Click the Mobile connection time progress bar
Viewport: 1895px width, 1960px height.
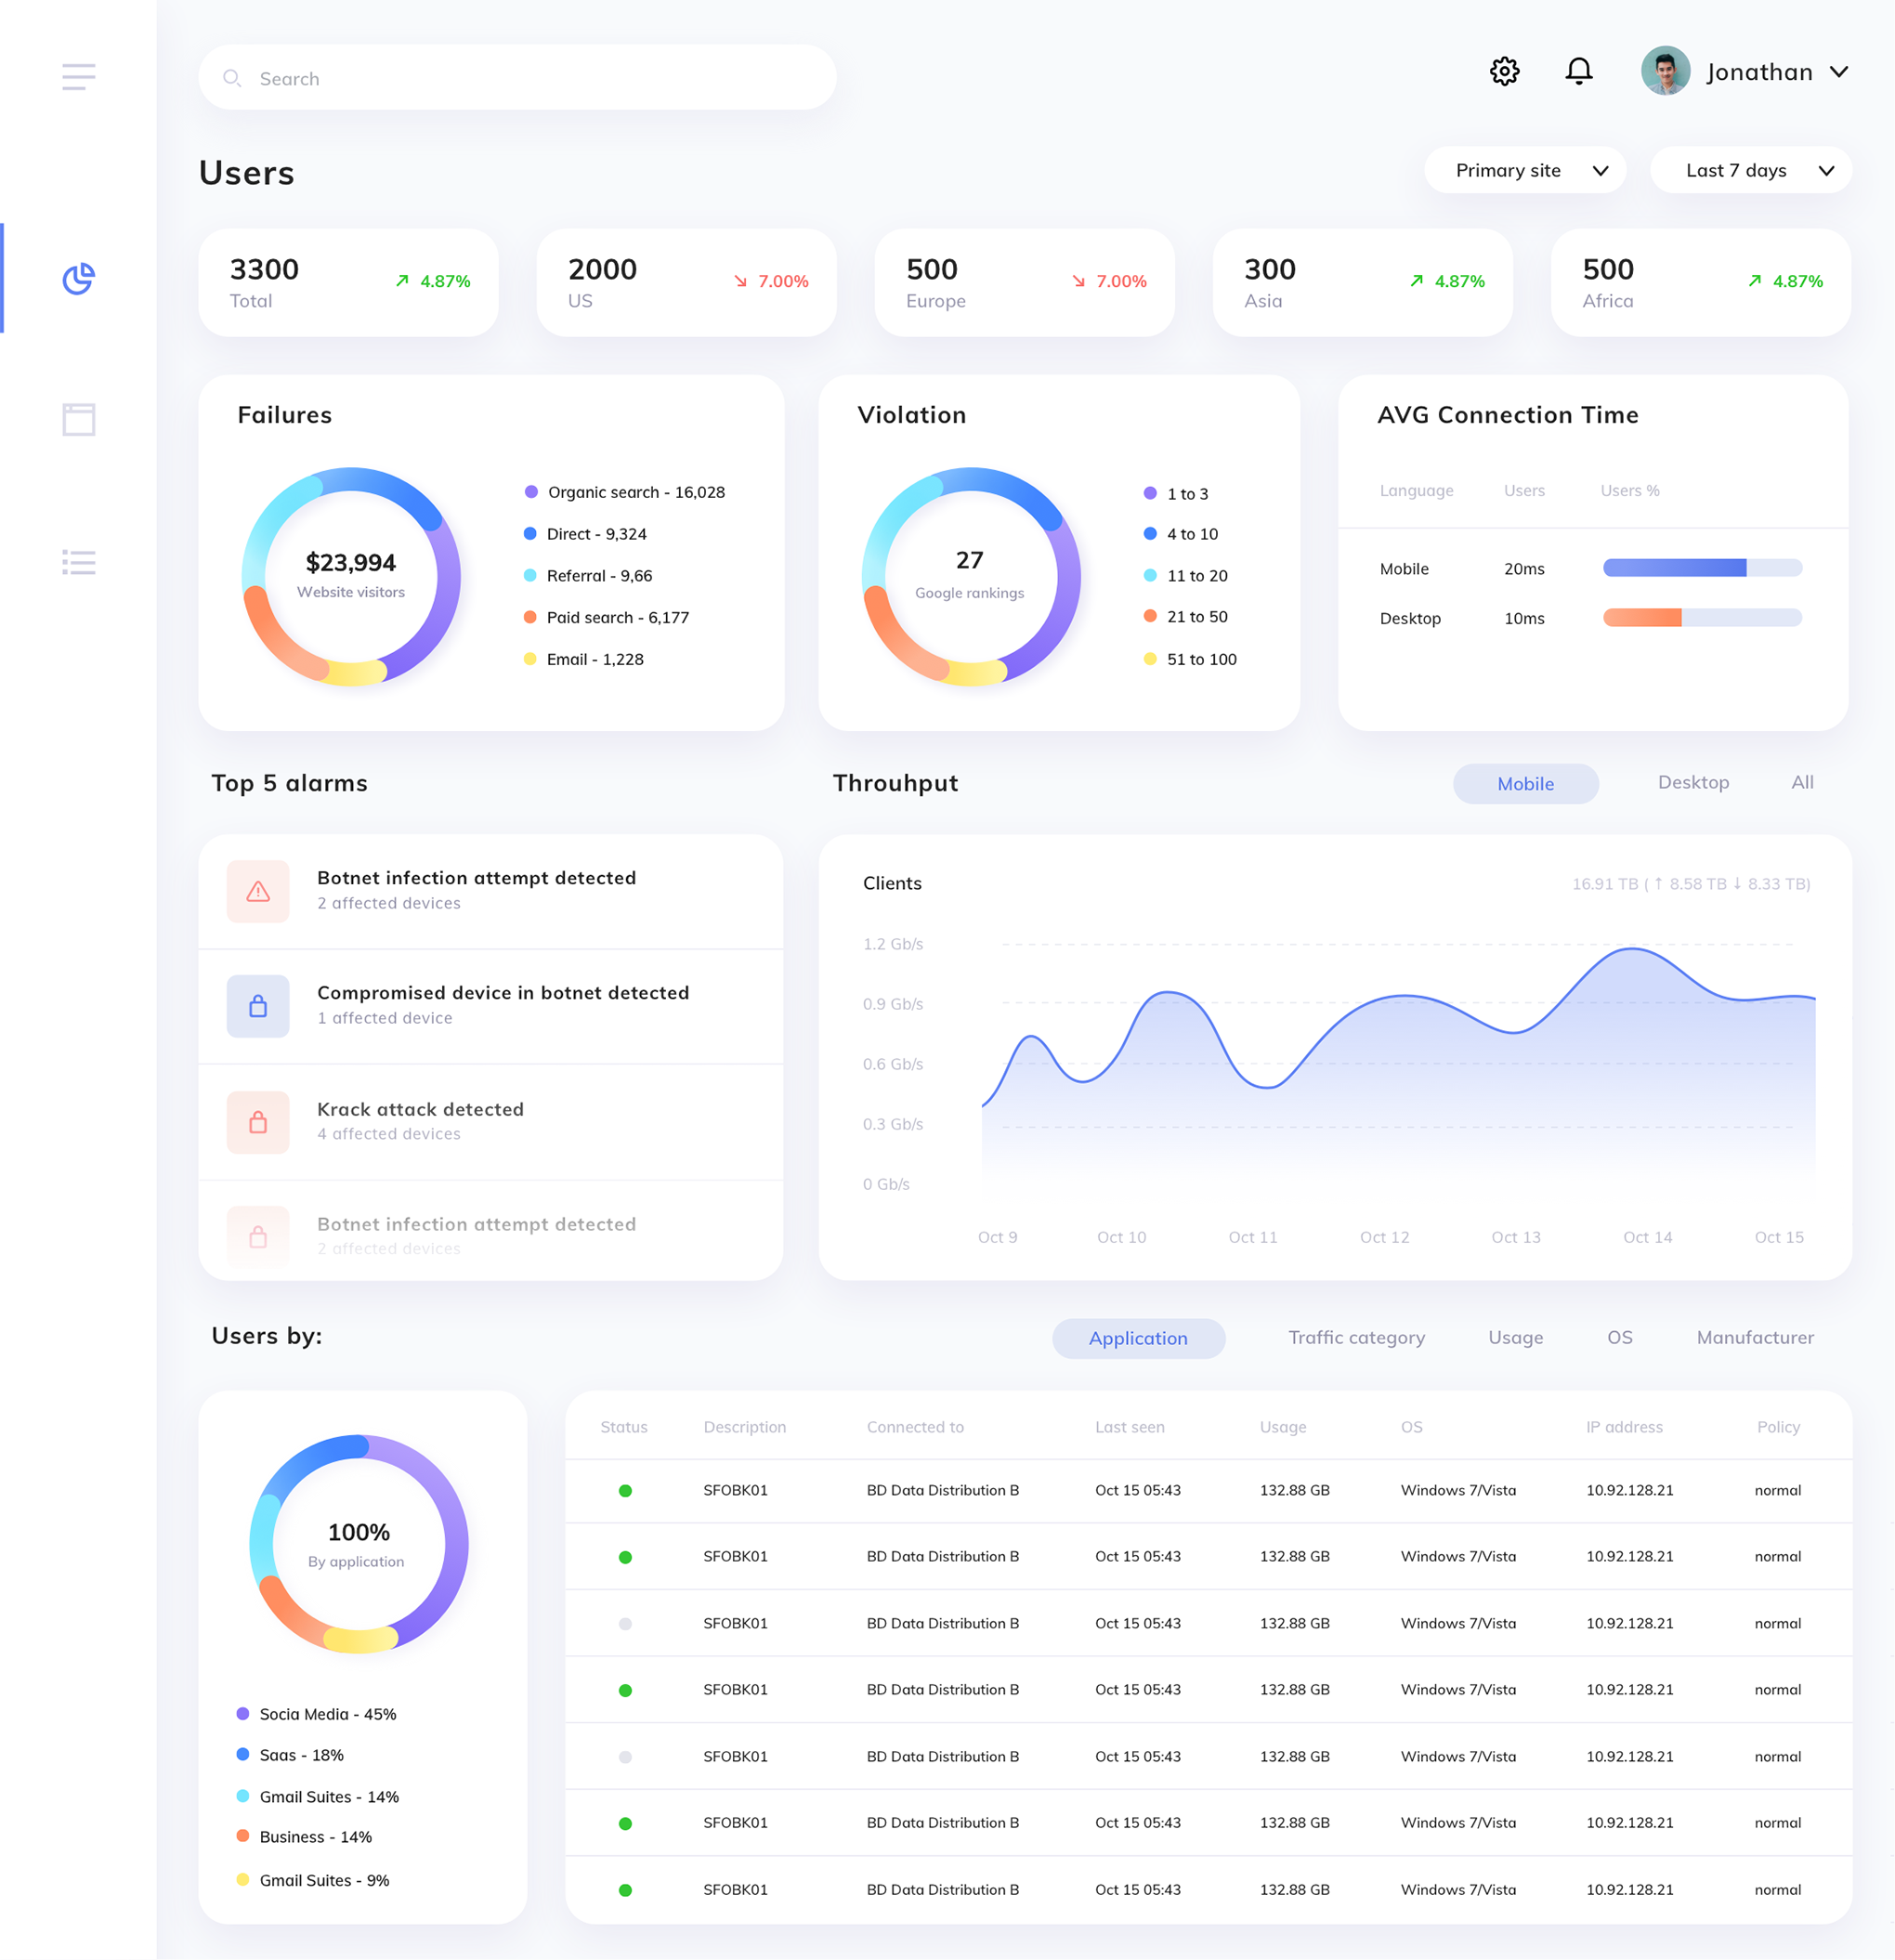pyautogui.click(x=1701, y=568)
